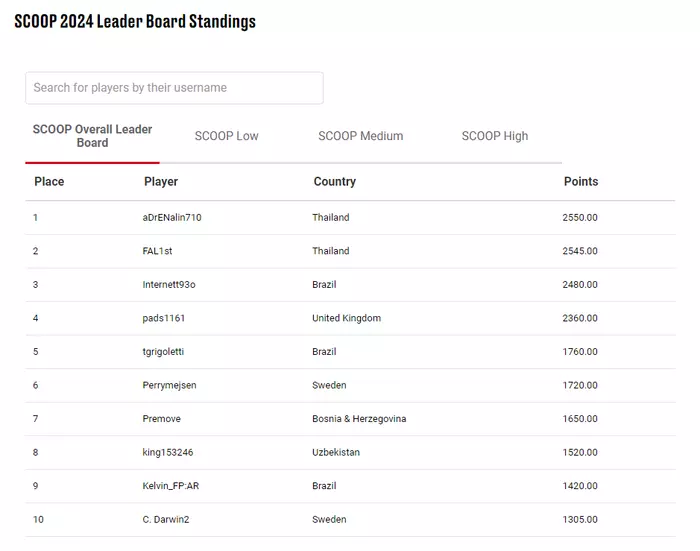The image size is (700, 551).
Task: Click the Place column header
Action: pos(49,181)
